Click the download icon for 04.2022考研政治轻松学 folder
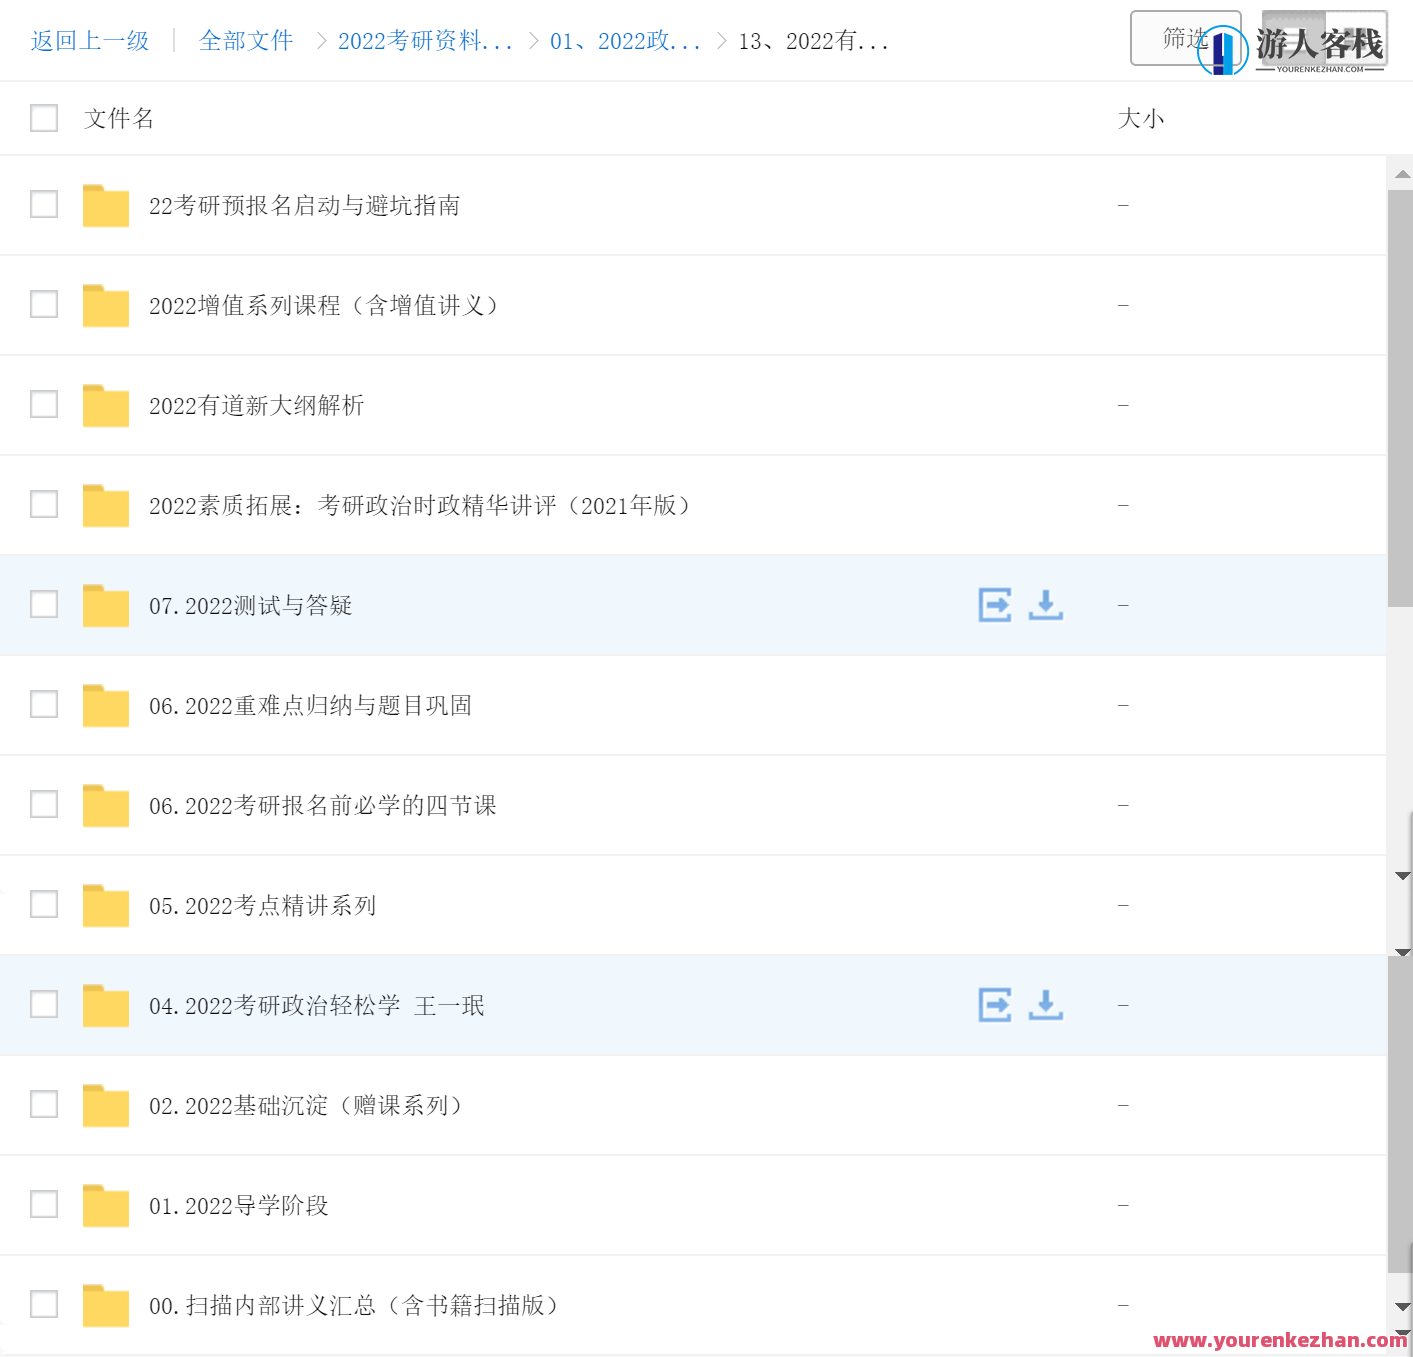Image resolution: width=1413 pixels, height=1357 pixels. pos(1045,1005)
